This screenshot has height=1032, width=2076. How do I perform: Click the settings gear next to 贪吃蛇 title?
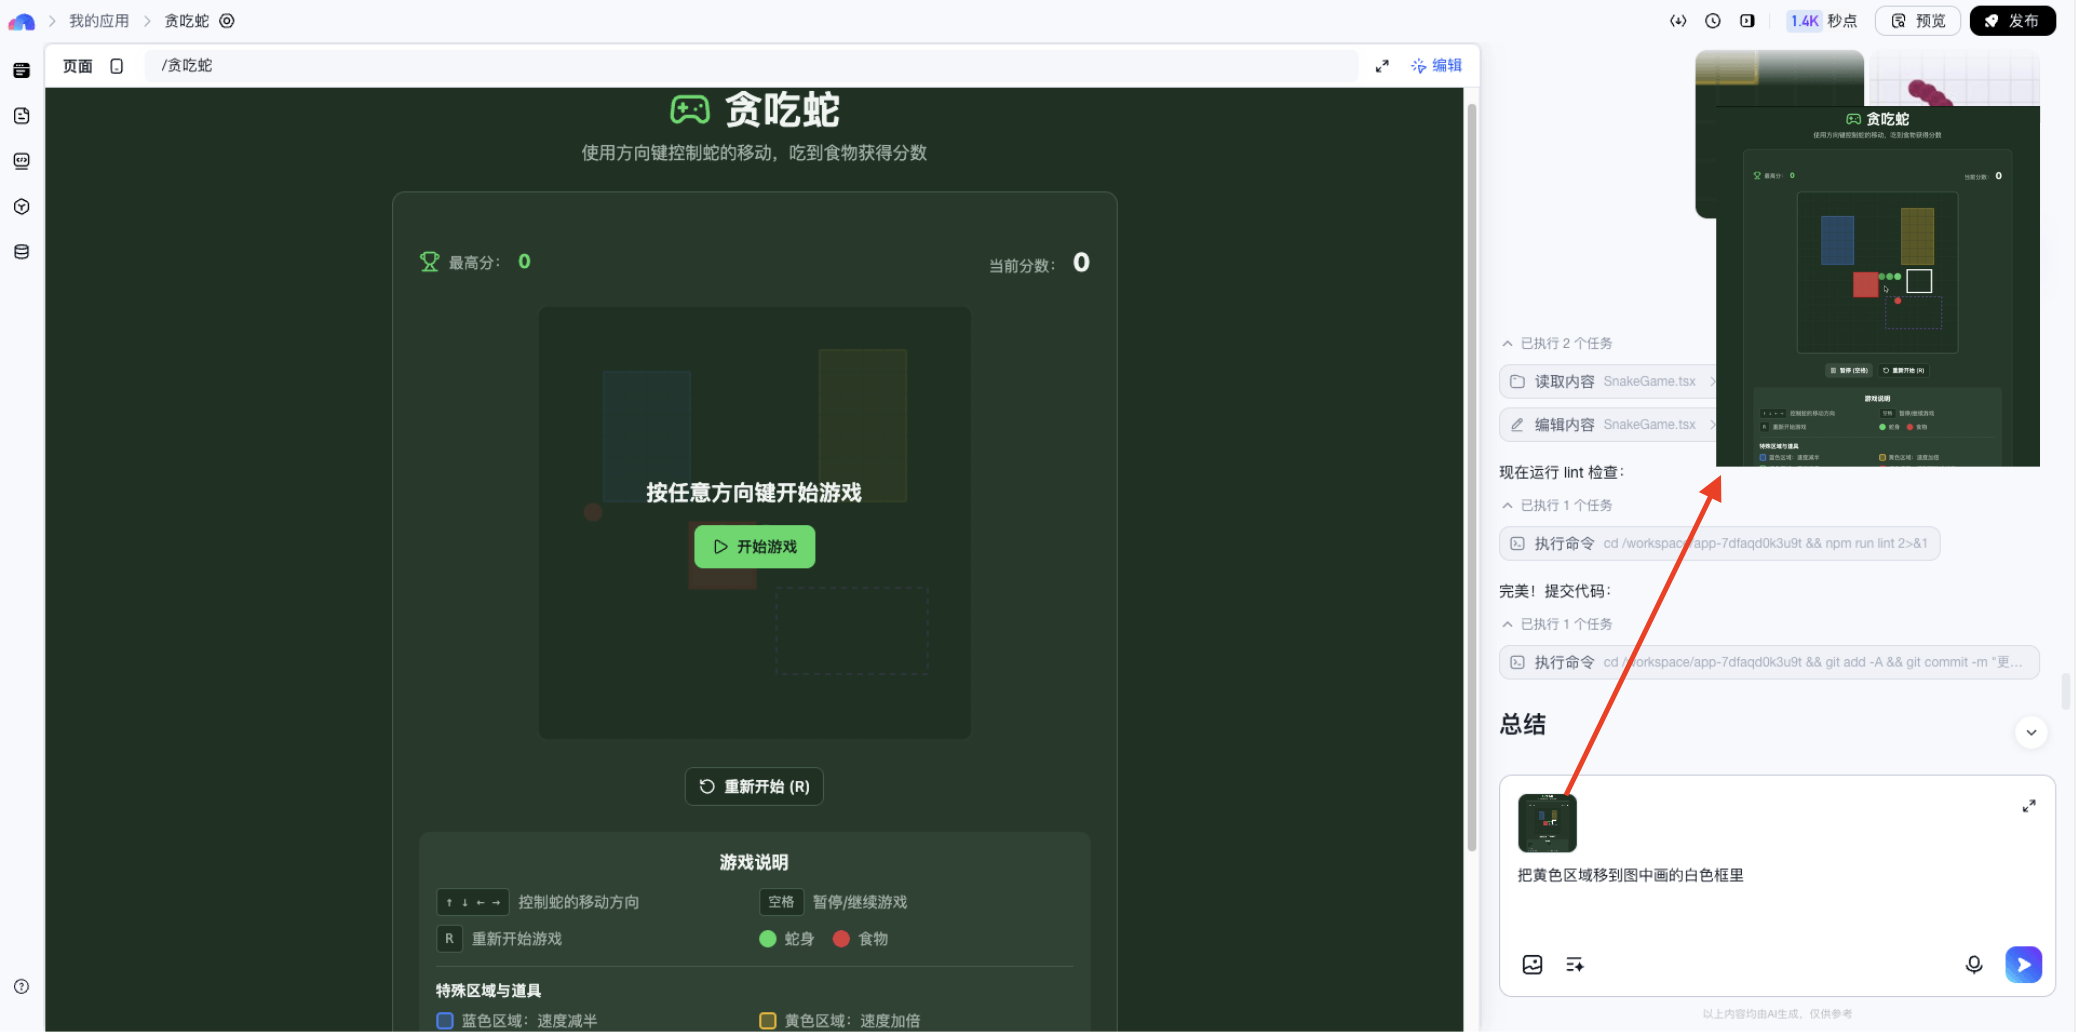(x=226, y=20)
